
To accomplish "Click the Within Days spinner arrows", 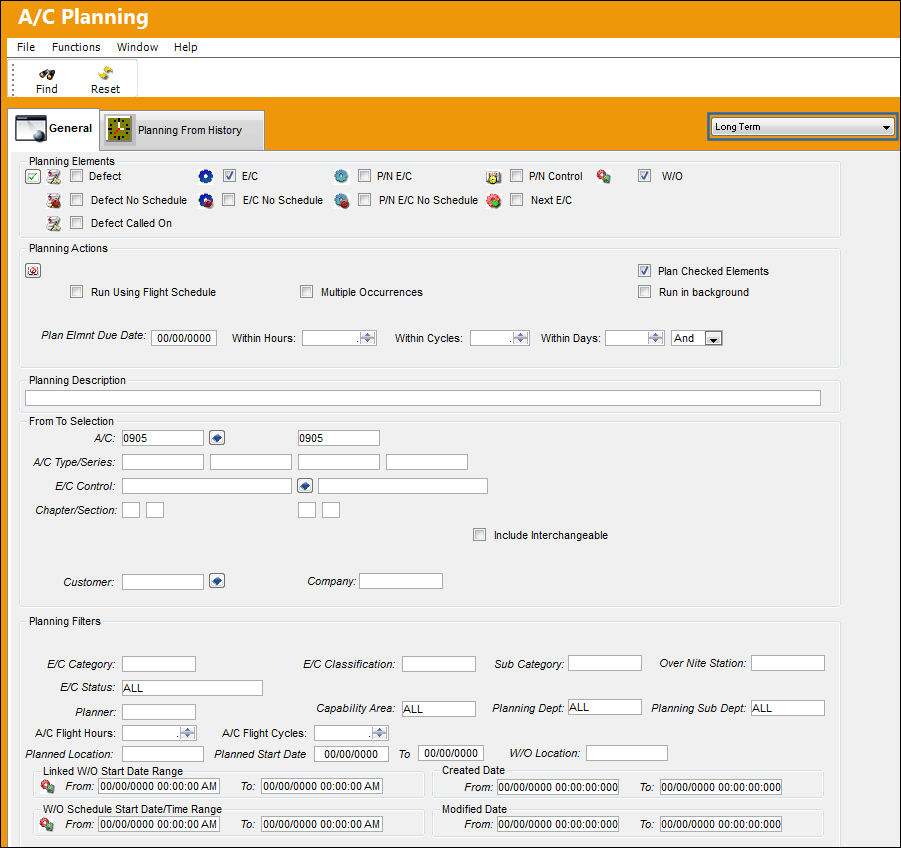I will pyautogui.click(x=656, y=338).
